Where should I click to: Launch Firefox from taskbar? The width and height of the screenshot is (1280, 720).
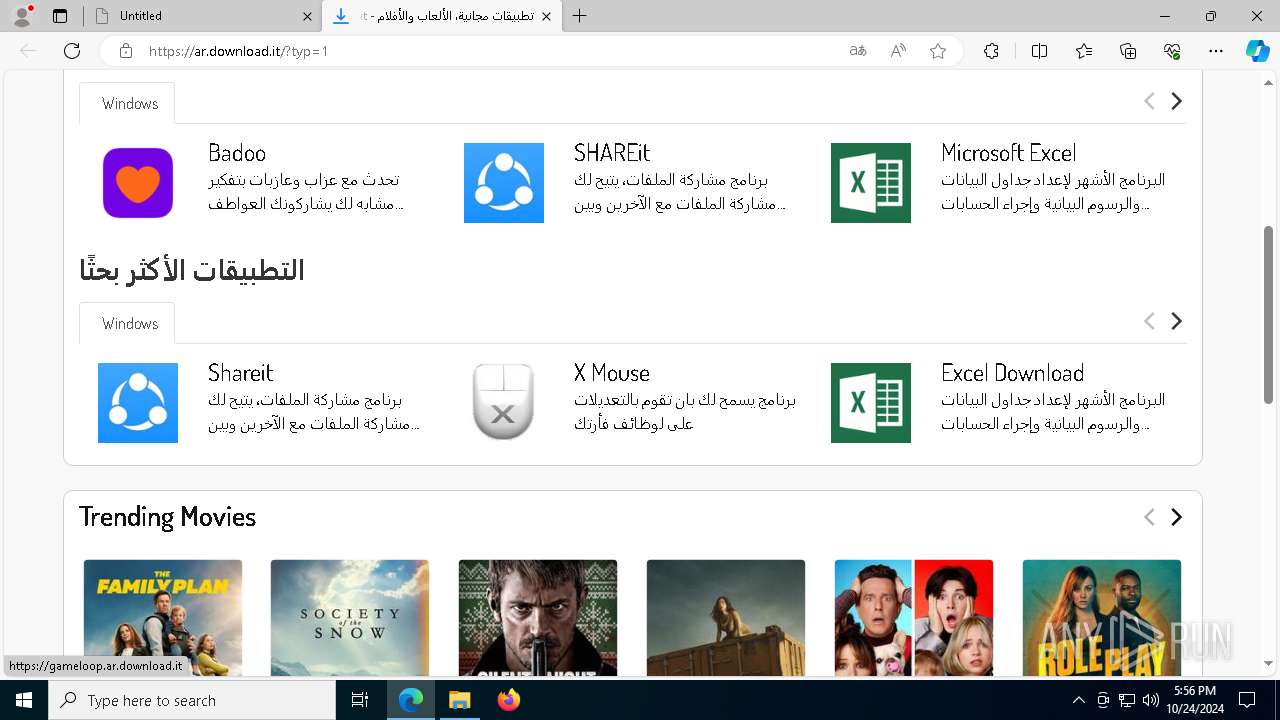(509, 700)
